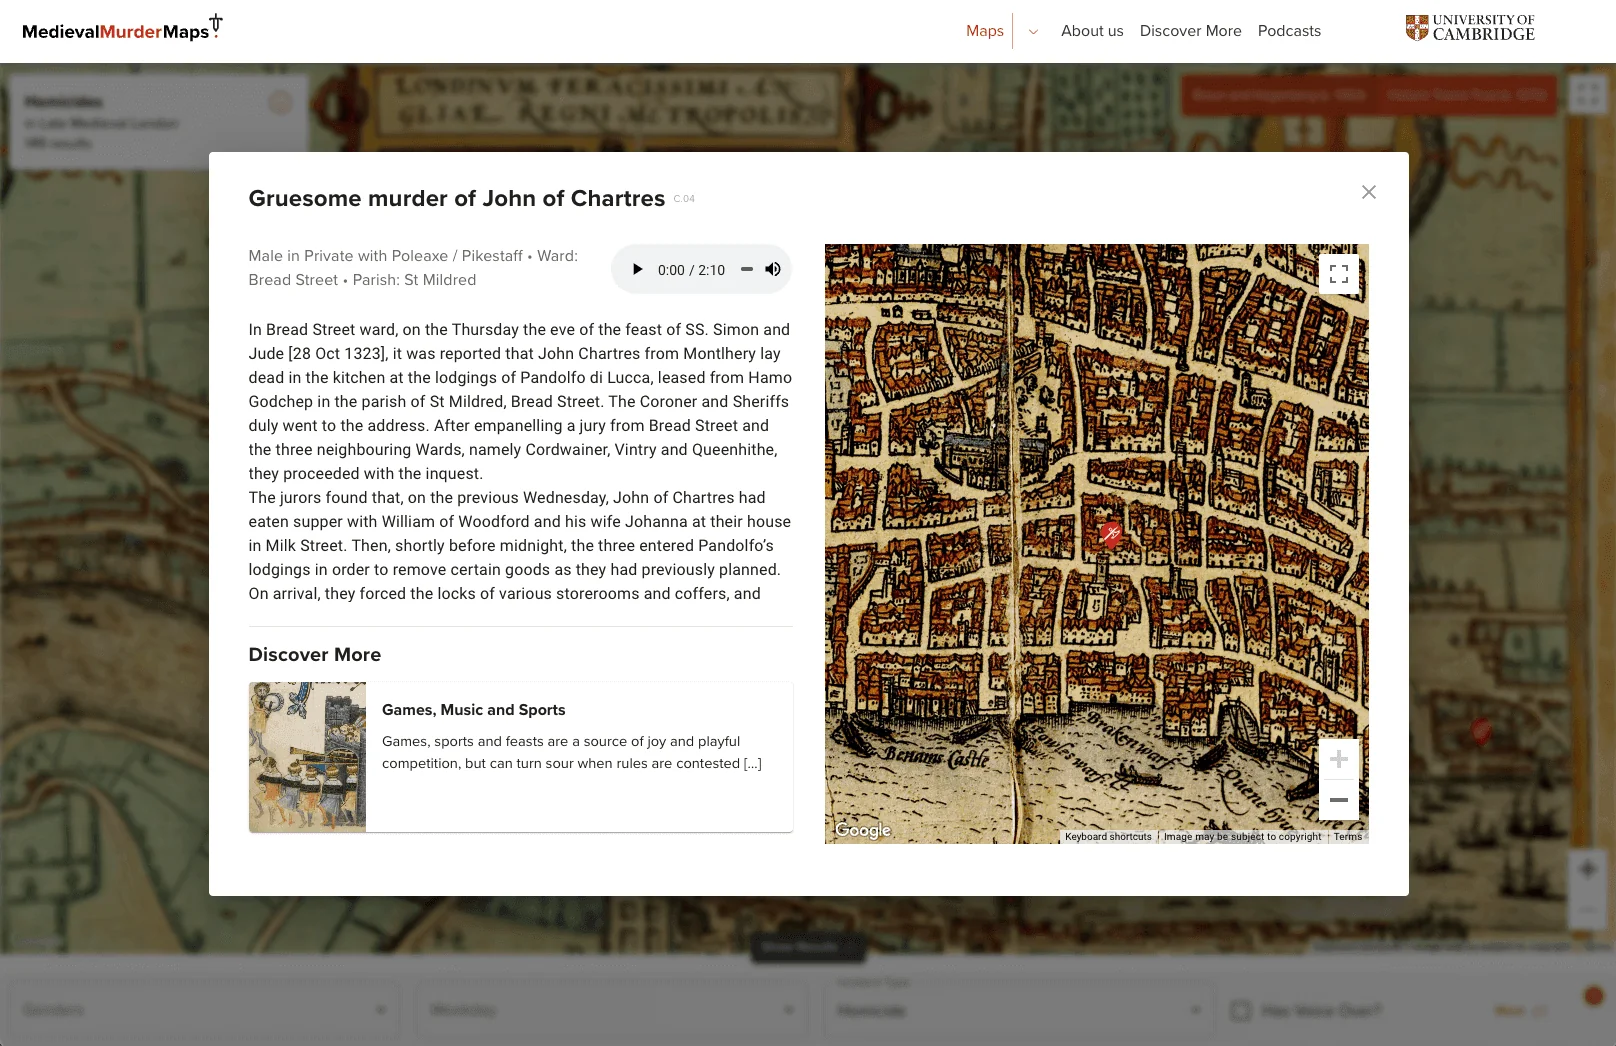The width and height of the screenshot is (1616, 1046).
Task: Click the University of Cambridge logo
Action: point(1470,28)
